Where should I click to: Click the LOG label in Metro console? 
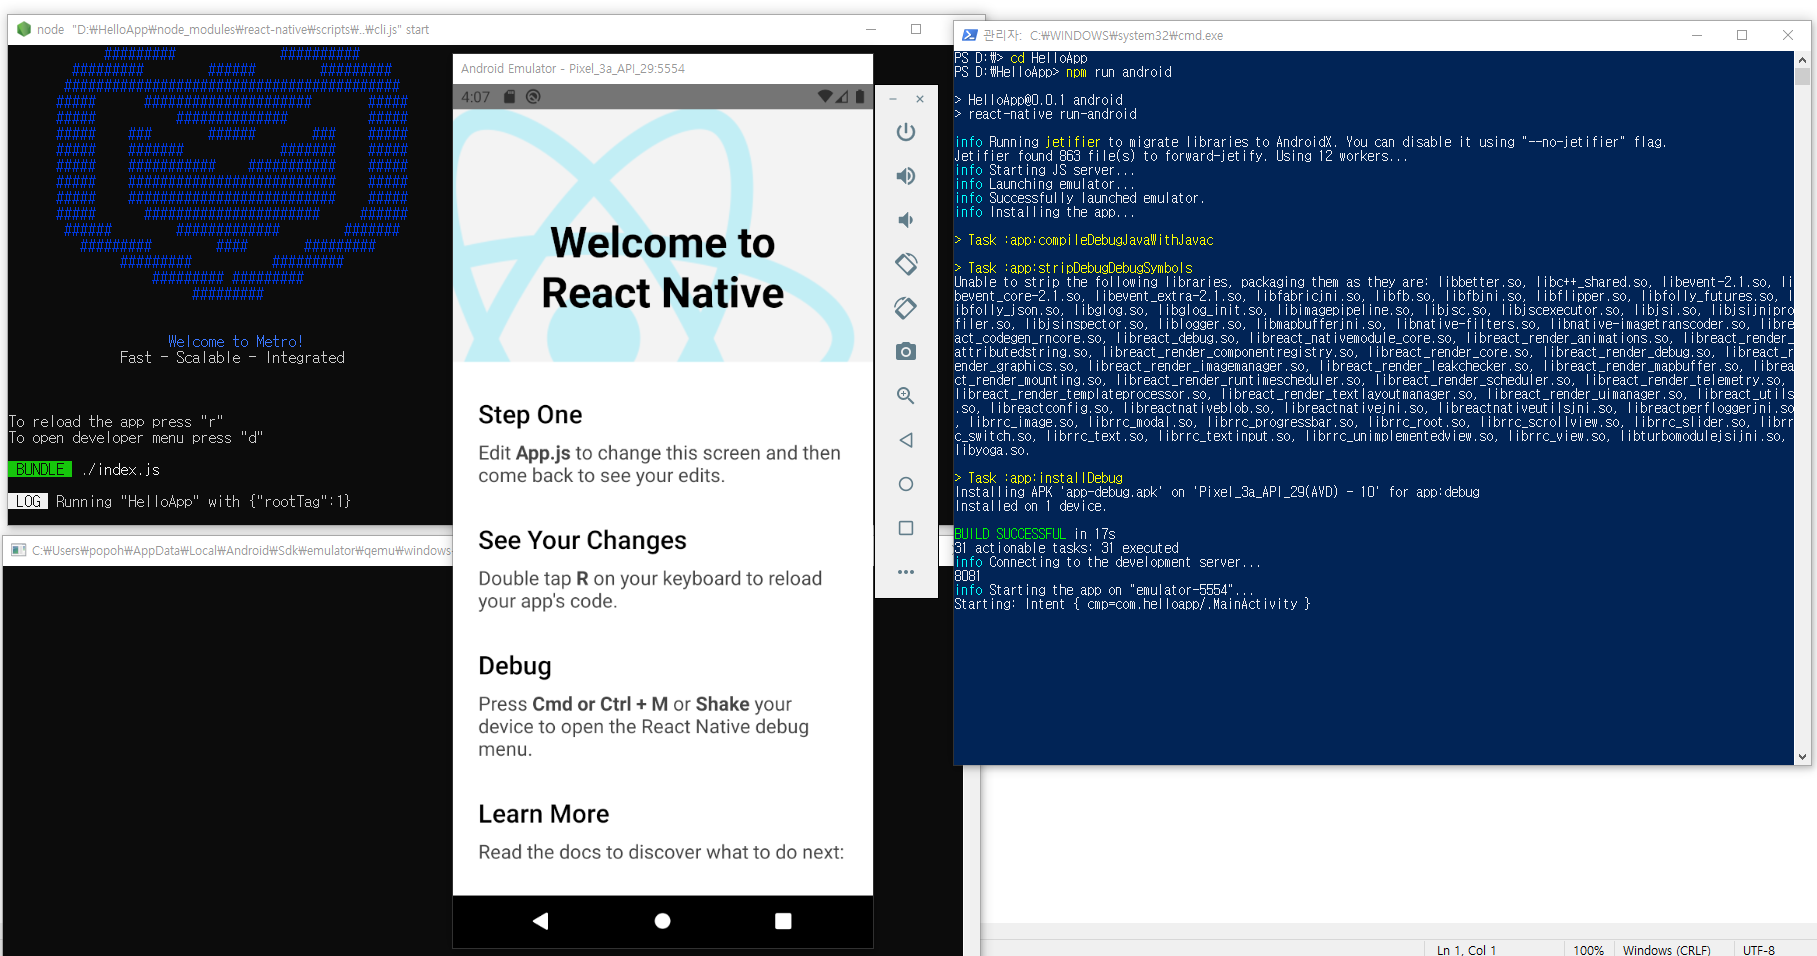click(28, 501)
